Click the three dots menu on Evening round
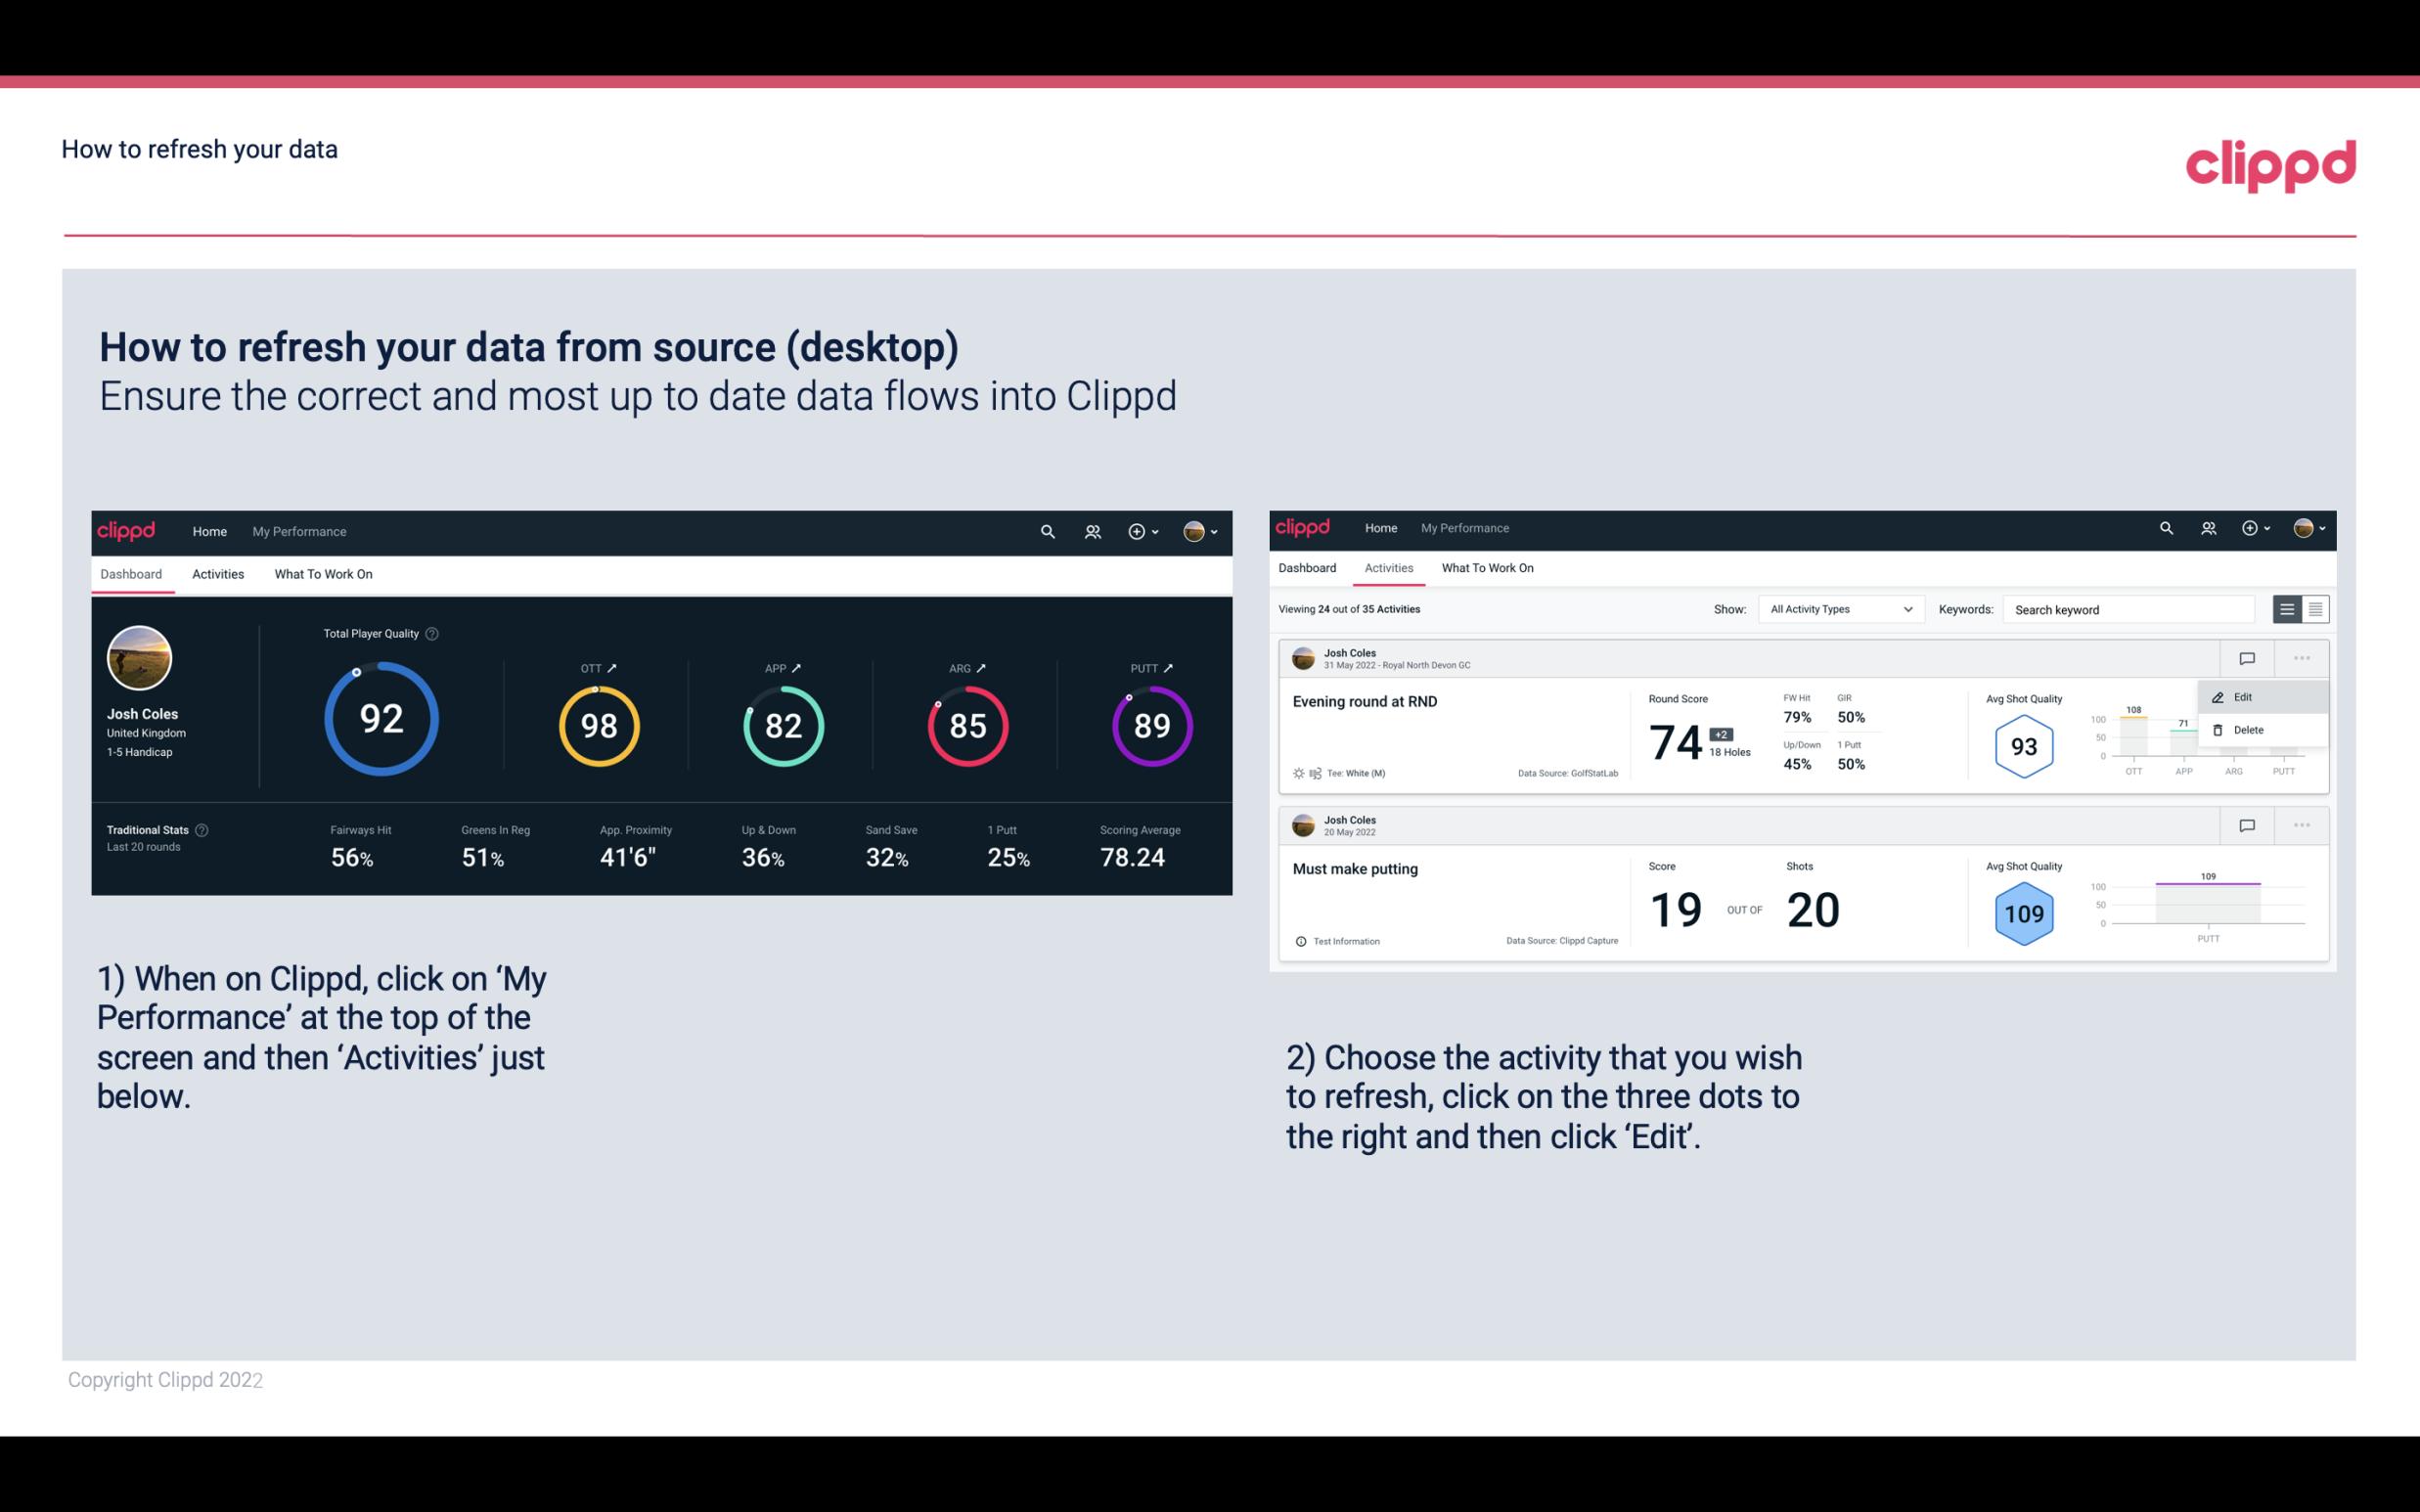This screenshot has width=2420, height=1512. 2302,656
